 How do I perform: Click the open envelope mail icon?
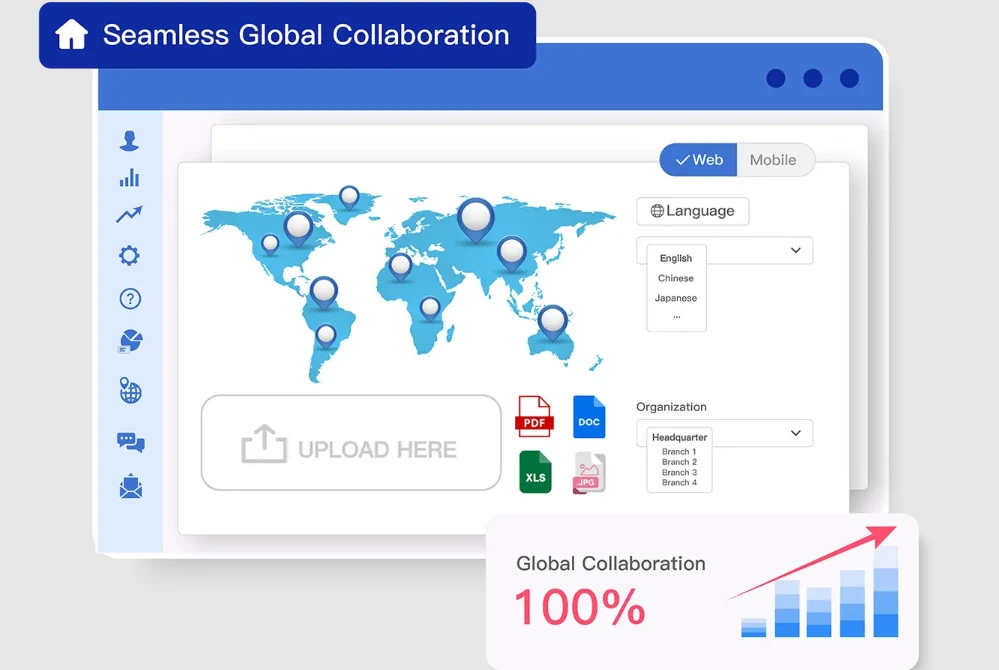point(130,487)
